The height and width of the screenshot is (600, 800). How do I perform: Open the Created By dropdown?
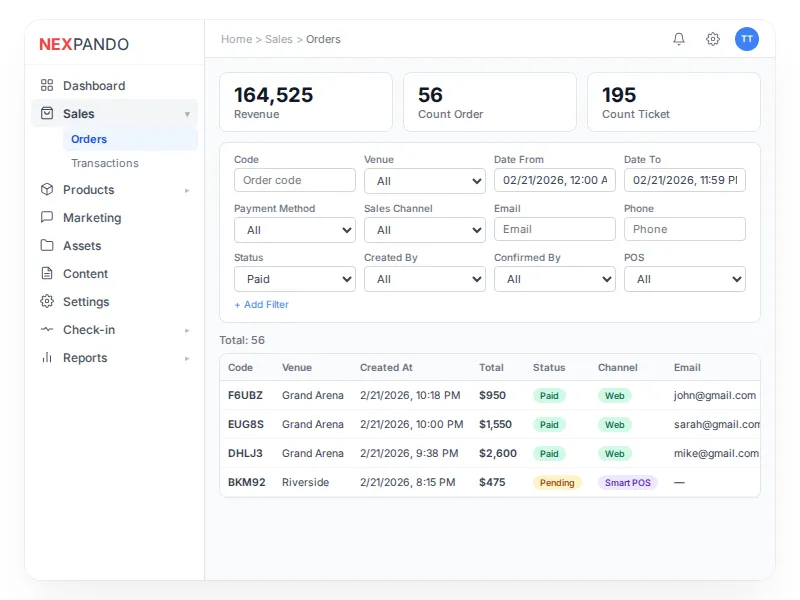[x=424, y=279]
